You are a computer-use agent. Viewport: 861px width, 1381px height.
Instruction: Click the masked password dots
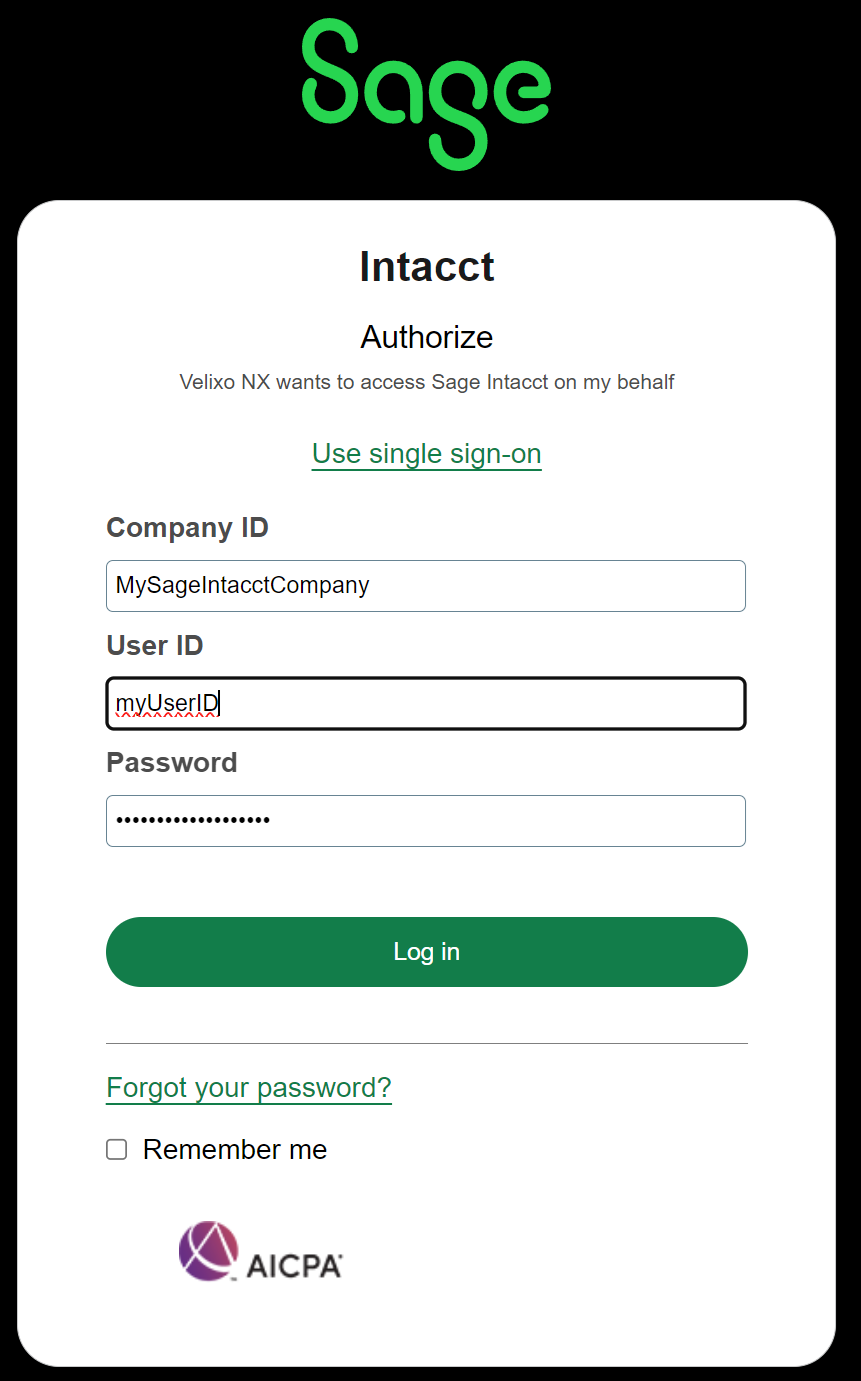(193, 821)
